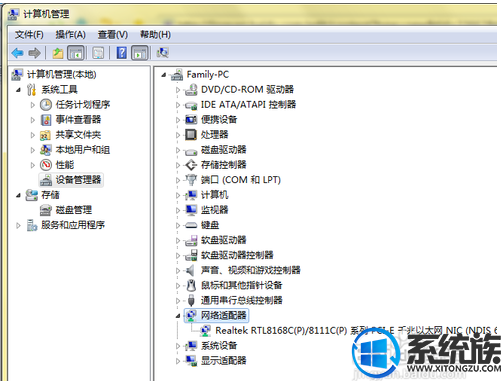The image size is (501, 381).
Task: Open the 帮助(H) menu
Action: 155,34
